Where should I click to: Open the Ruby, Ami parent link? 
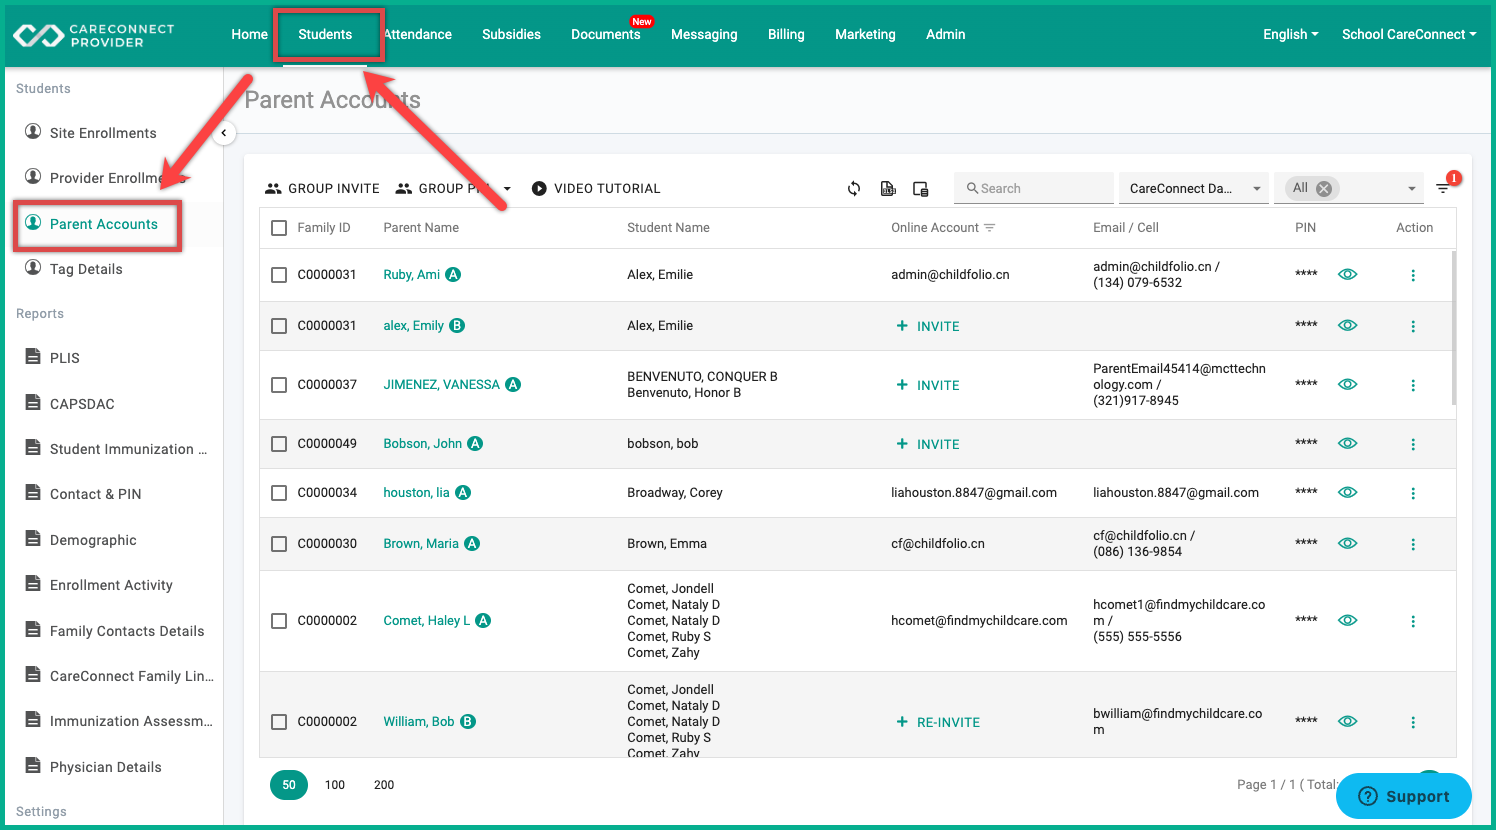(x=411, y=275)
